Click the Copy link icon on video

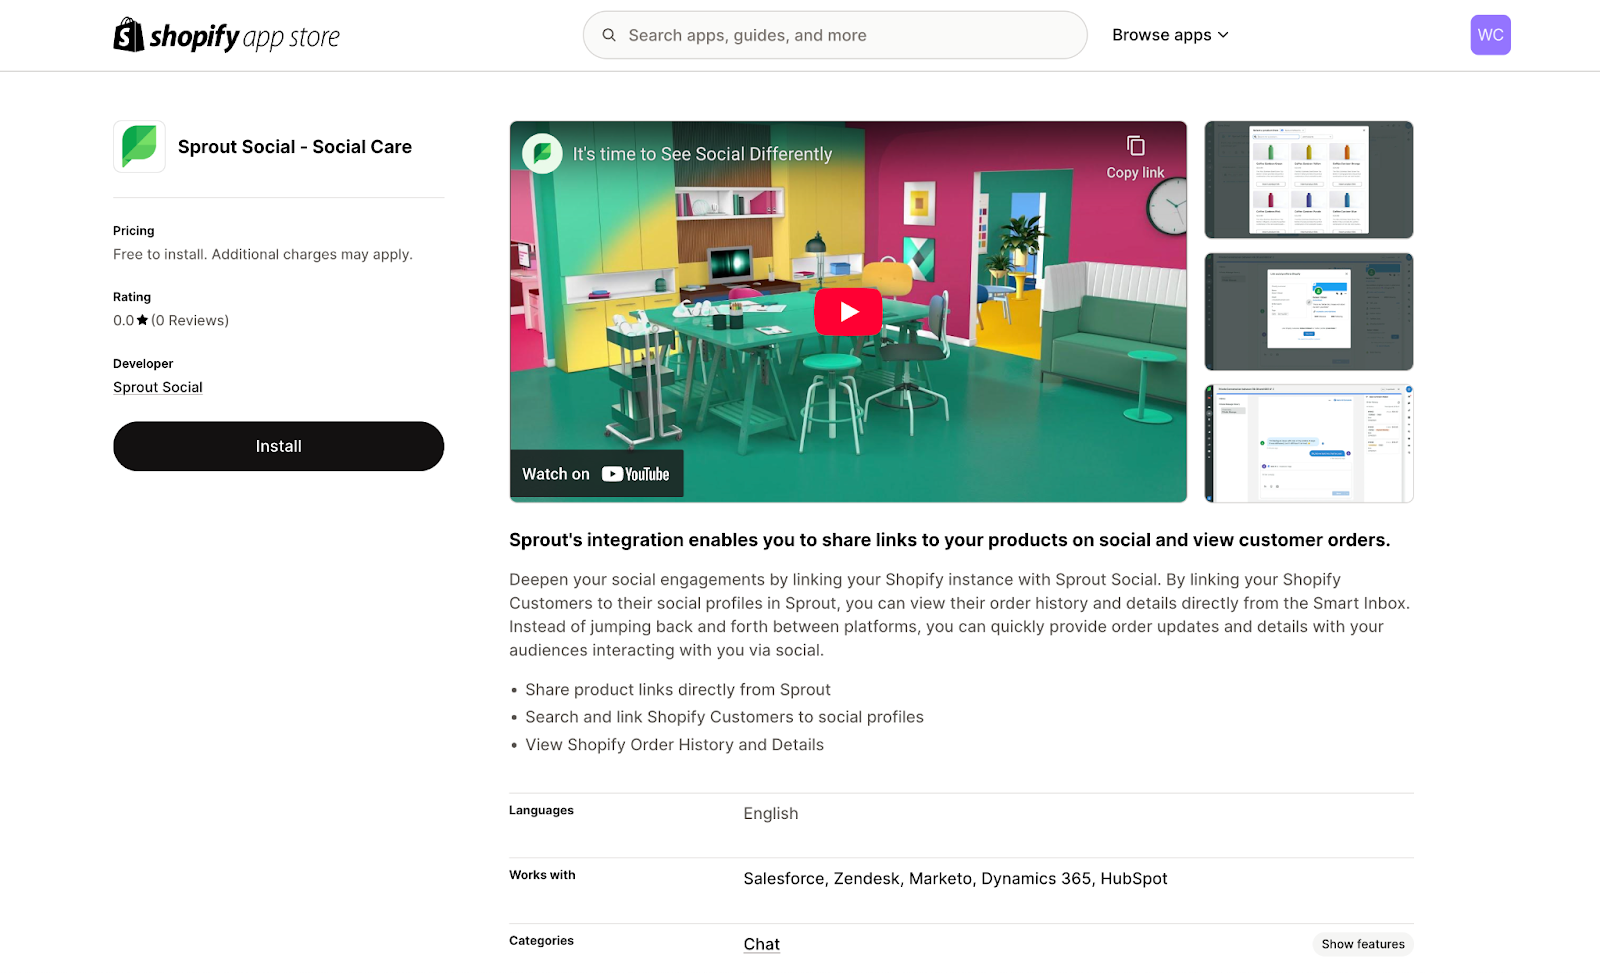(1135, 146)
